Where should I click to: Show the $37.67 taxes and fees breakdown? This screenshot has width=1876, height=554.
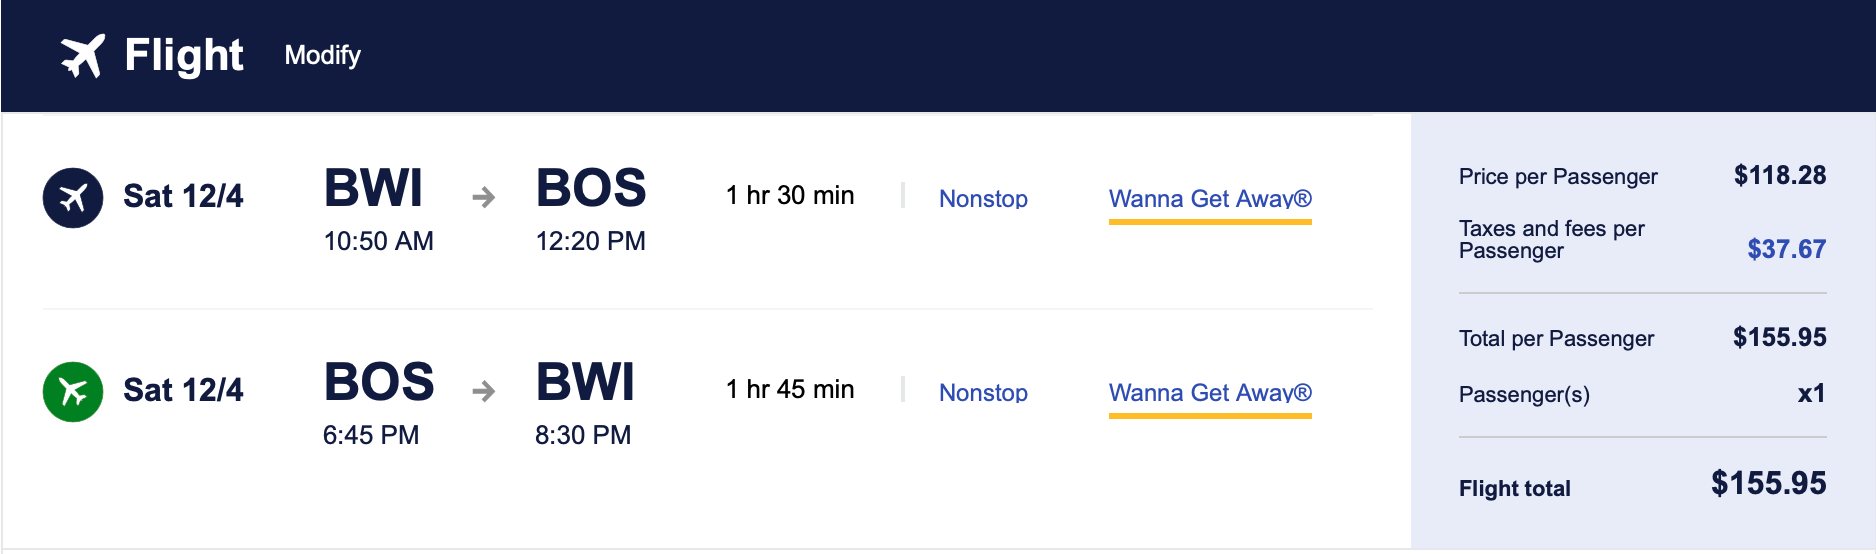(x=1786, y=249)
